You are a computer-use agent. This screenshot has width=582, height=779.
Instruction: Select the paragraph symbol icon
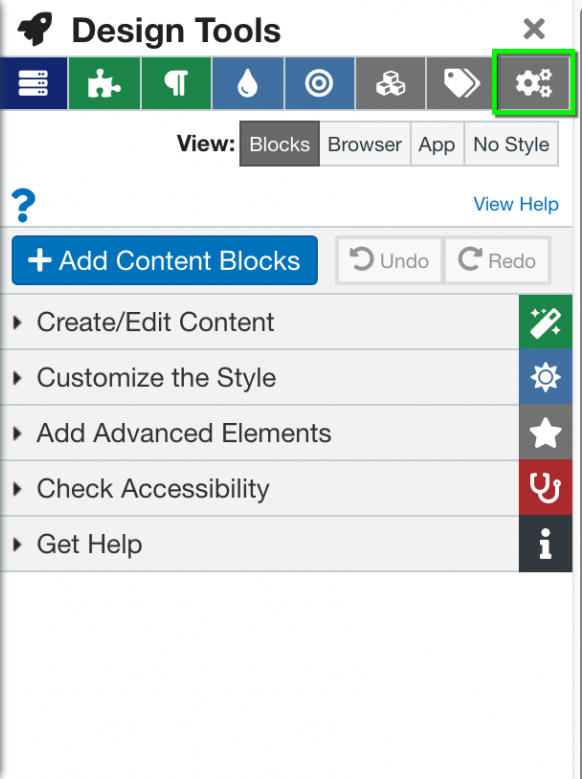(176, 83)
